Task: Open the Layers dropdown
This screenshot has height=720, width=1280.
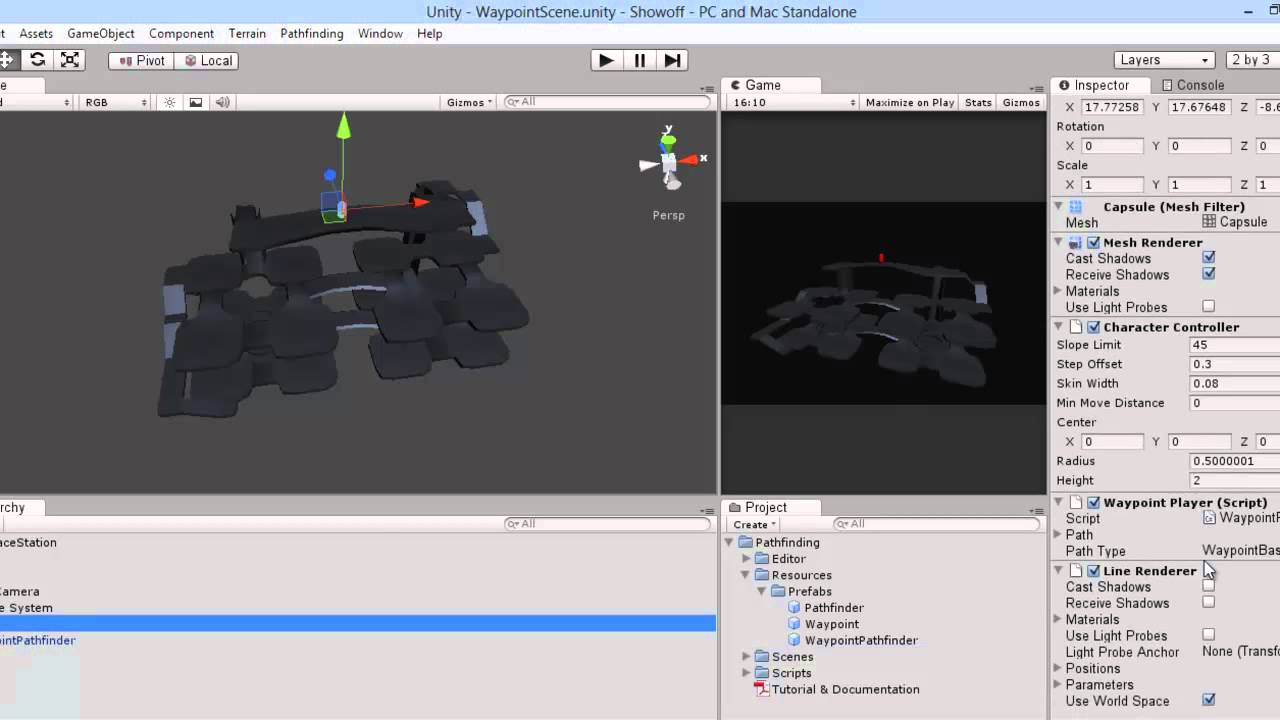Action: (x=1164, y=60)
